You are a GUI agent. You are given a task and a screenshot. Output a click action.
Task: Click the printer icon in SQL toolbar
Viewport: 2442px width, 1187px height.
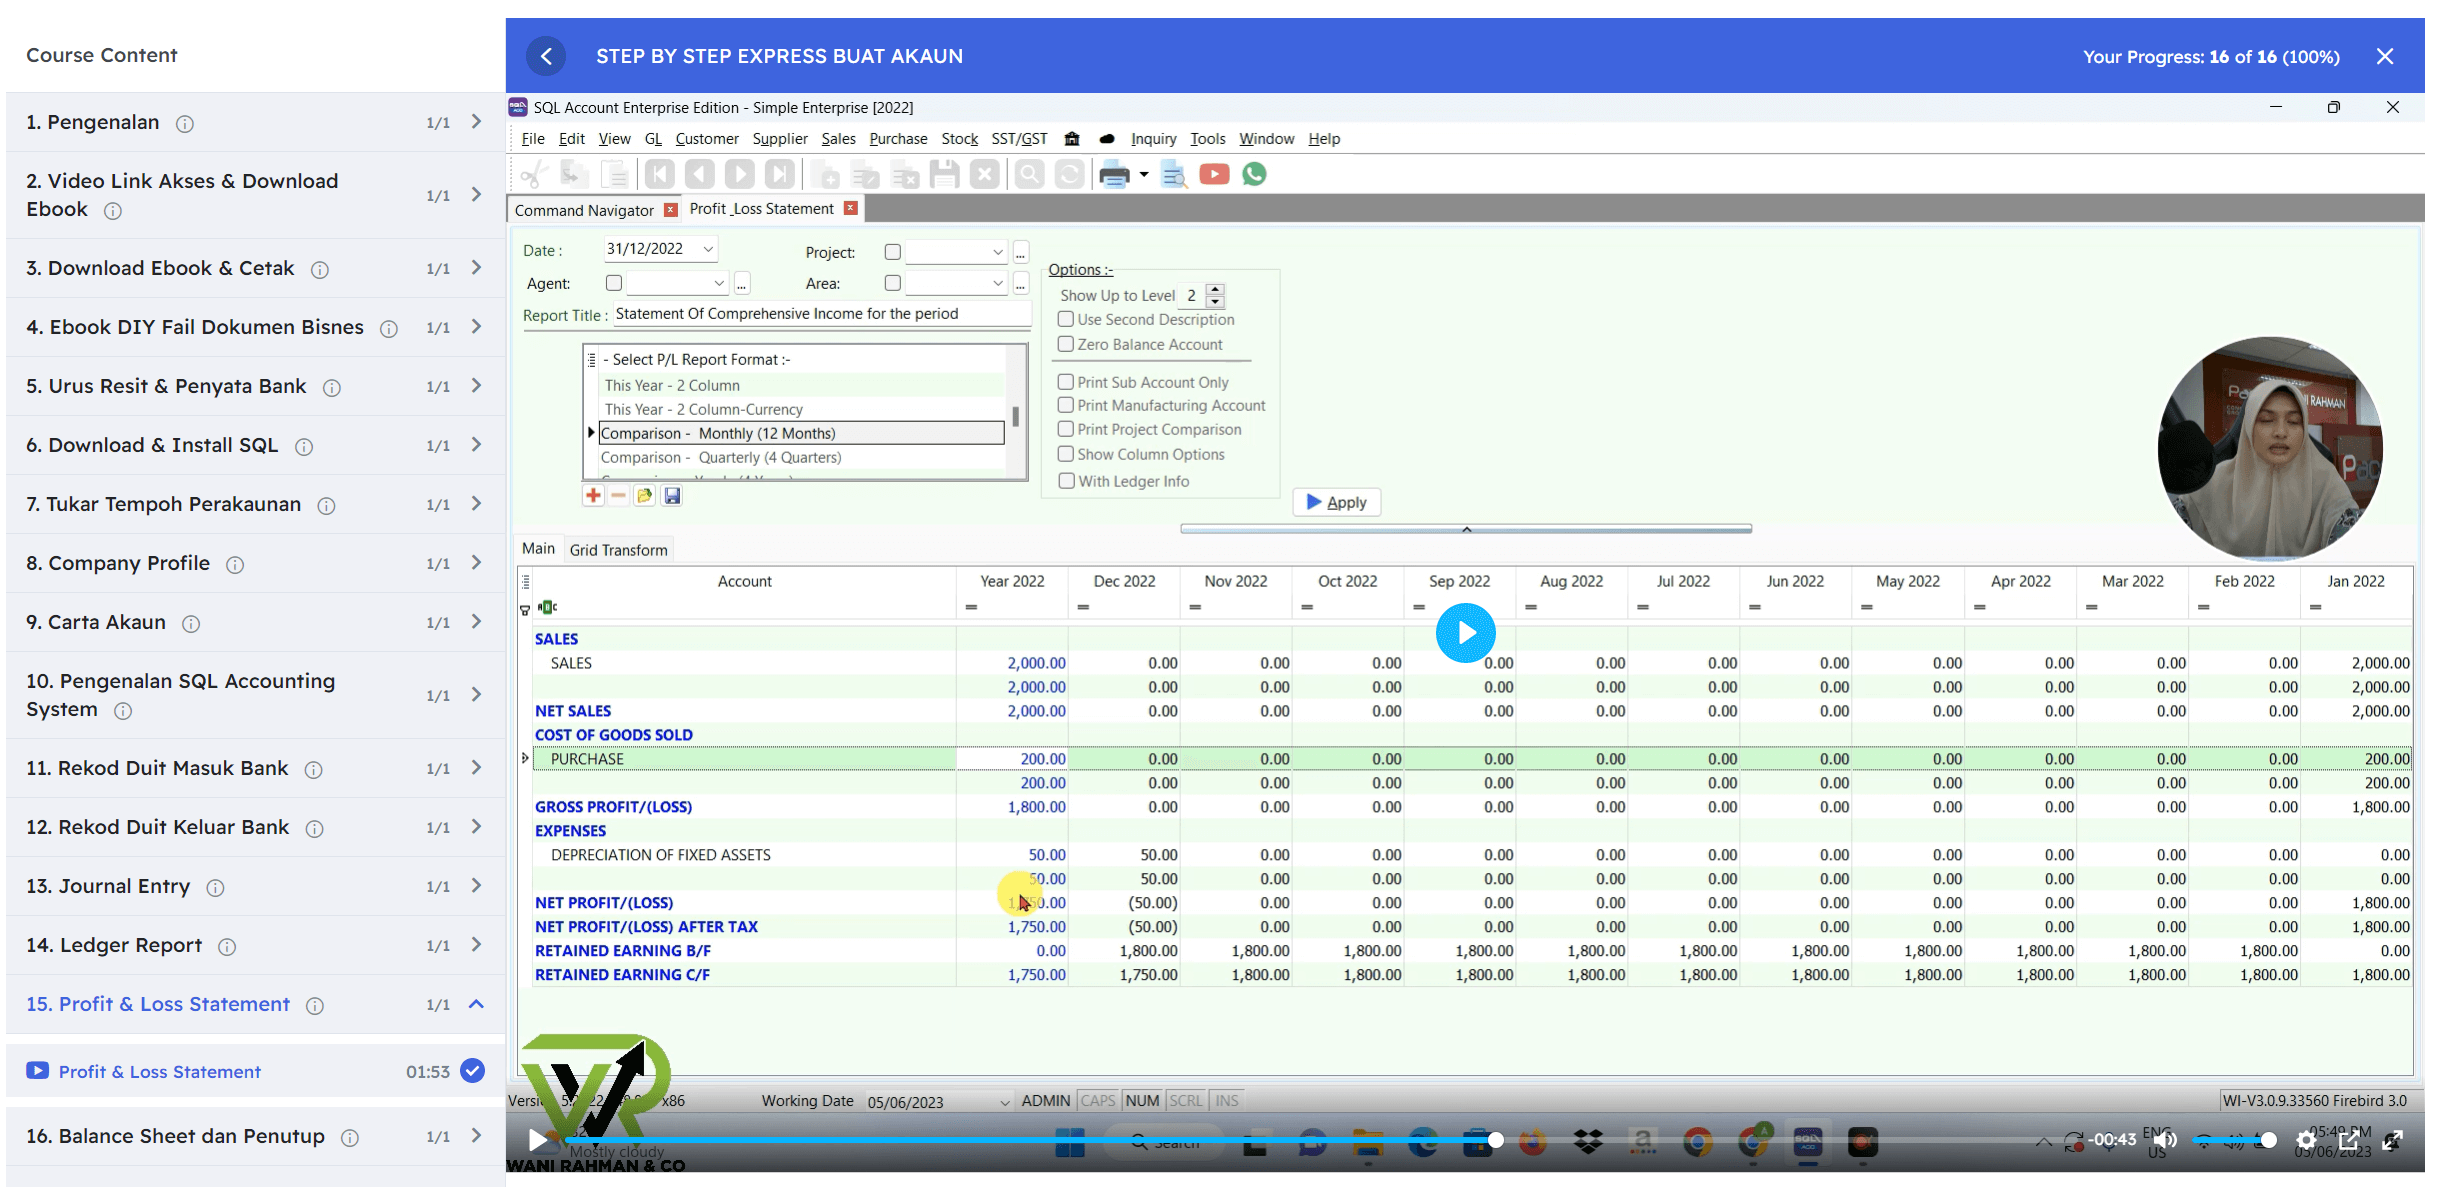[x=1113, y=176]
